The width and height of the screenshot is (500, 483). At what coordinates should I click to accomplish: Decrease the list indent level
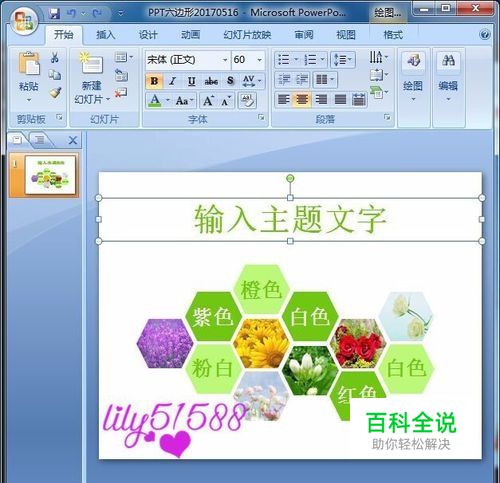coord(284,80)
